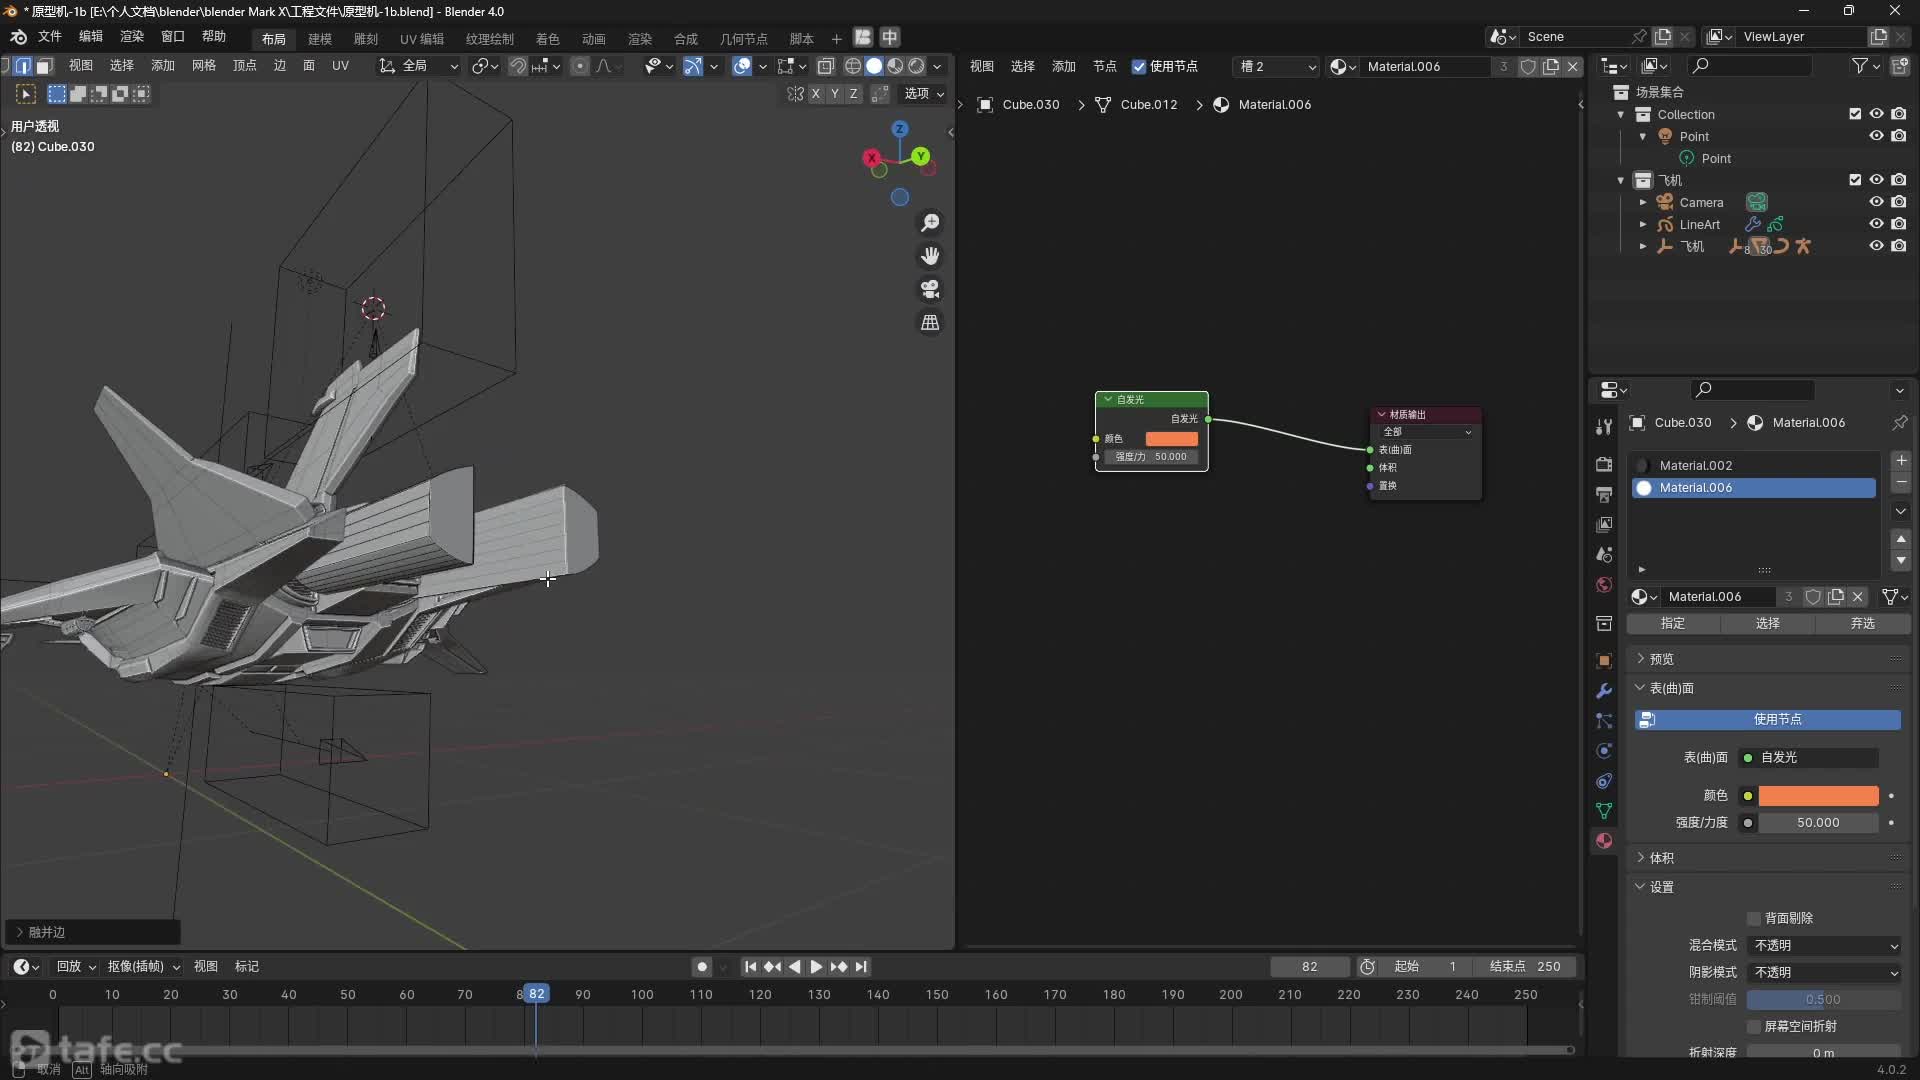This screenshot has height=1080, width=1920.
Task: Click color swatch on emission node
Action: tap(1171, 439)
